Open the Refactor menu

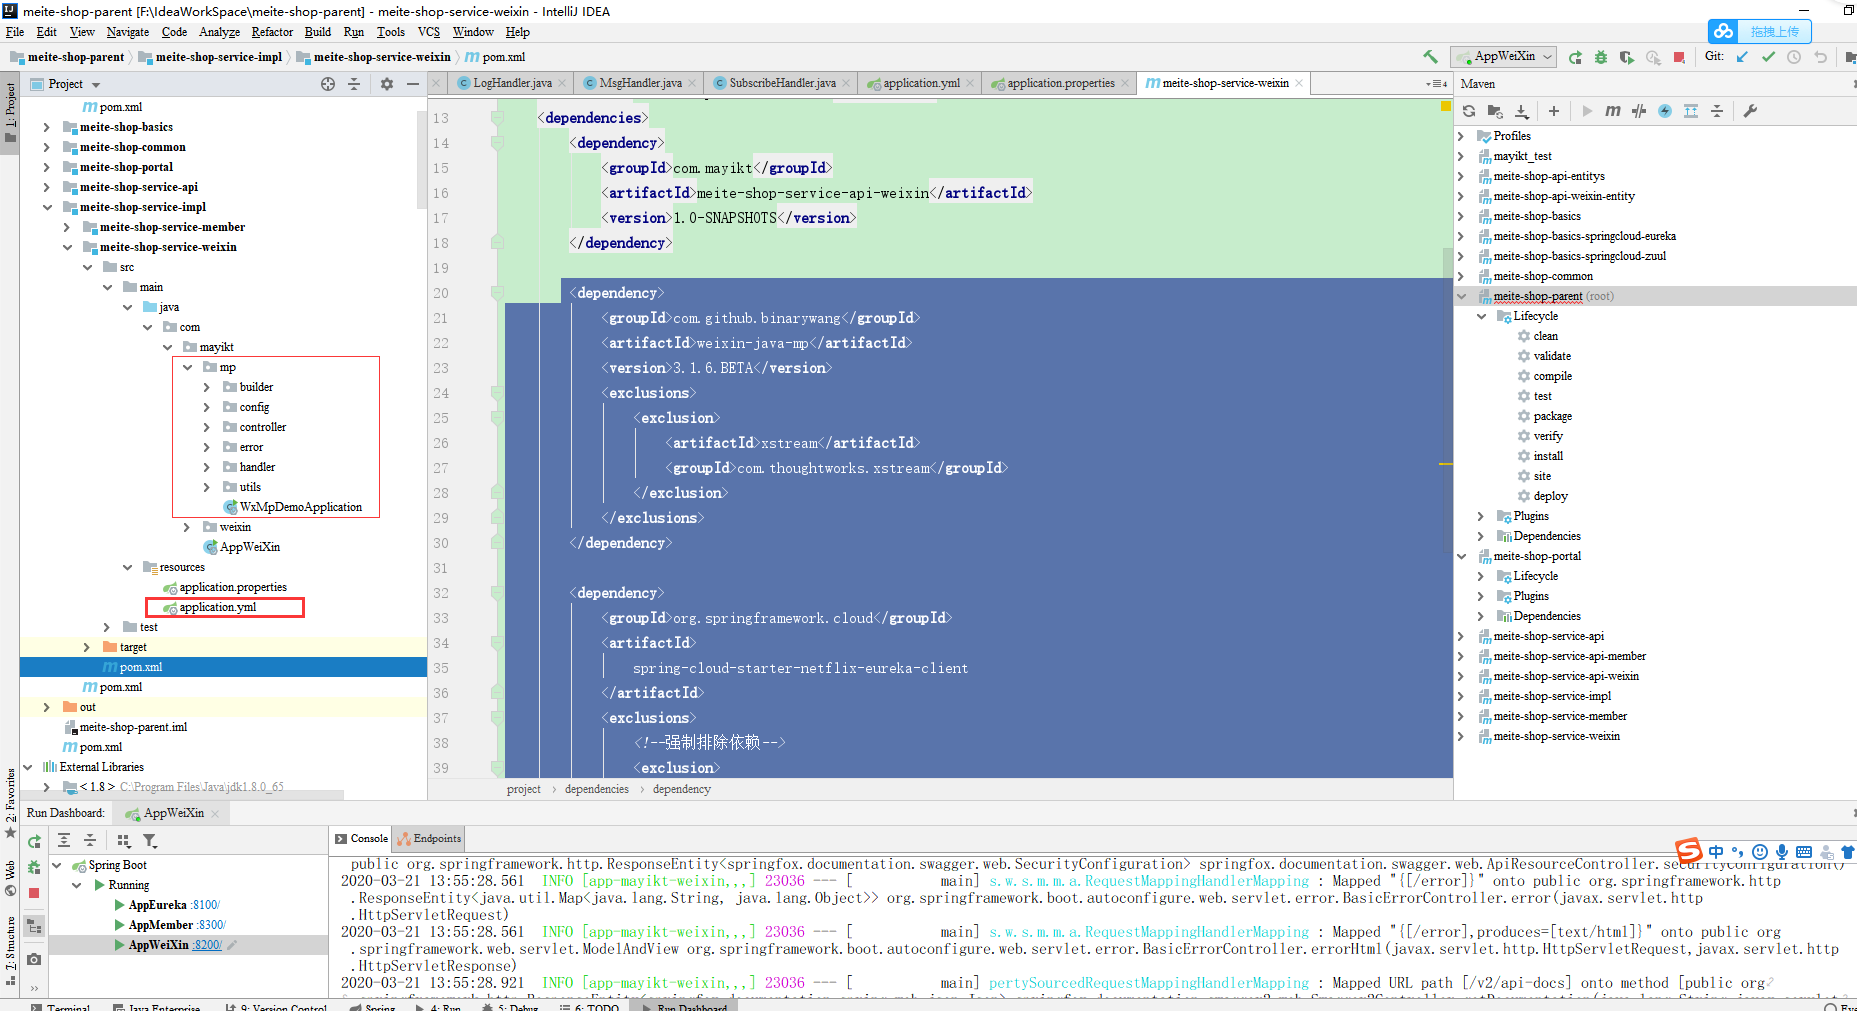(272, 32)
